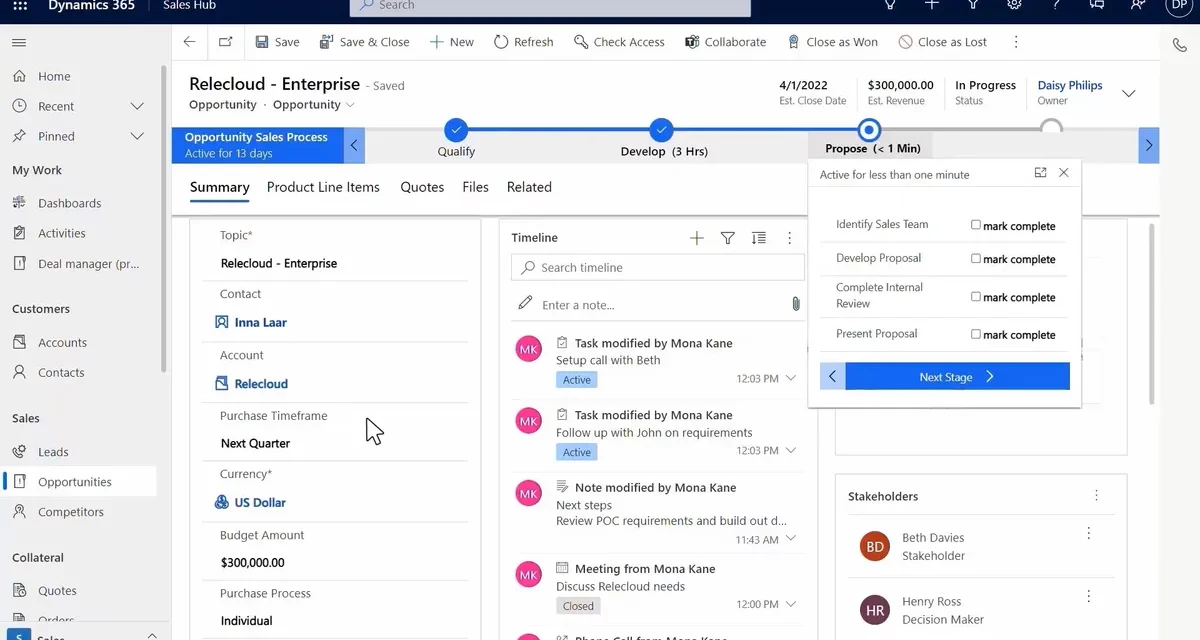Click the Search timeline field
Viewport: 1200px width, 640px height.
click(658, 267)
